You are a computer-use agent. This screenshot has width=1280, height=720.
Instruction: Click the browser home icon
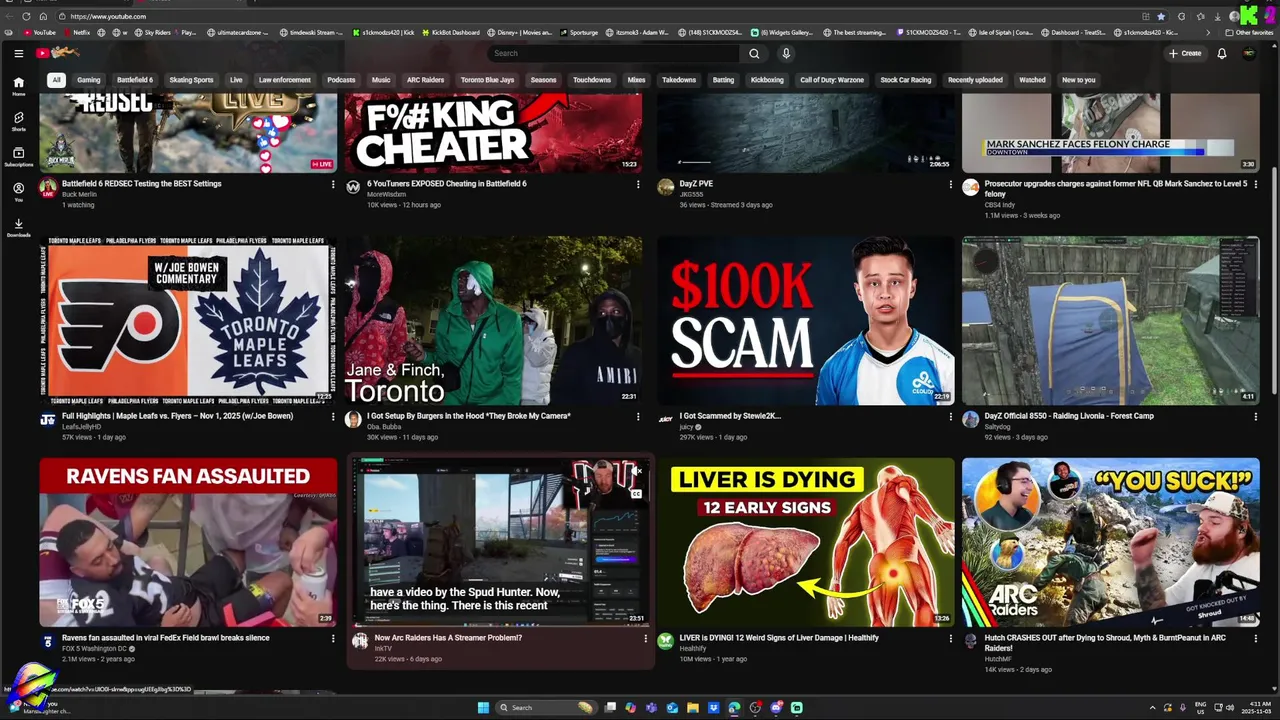click(x=43, y=16)
